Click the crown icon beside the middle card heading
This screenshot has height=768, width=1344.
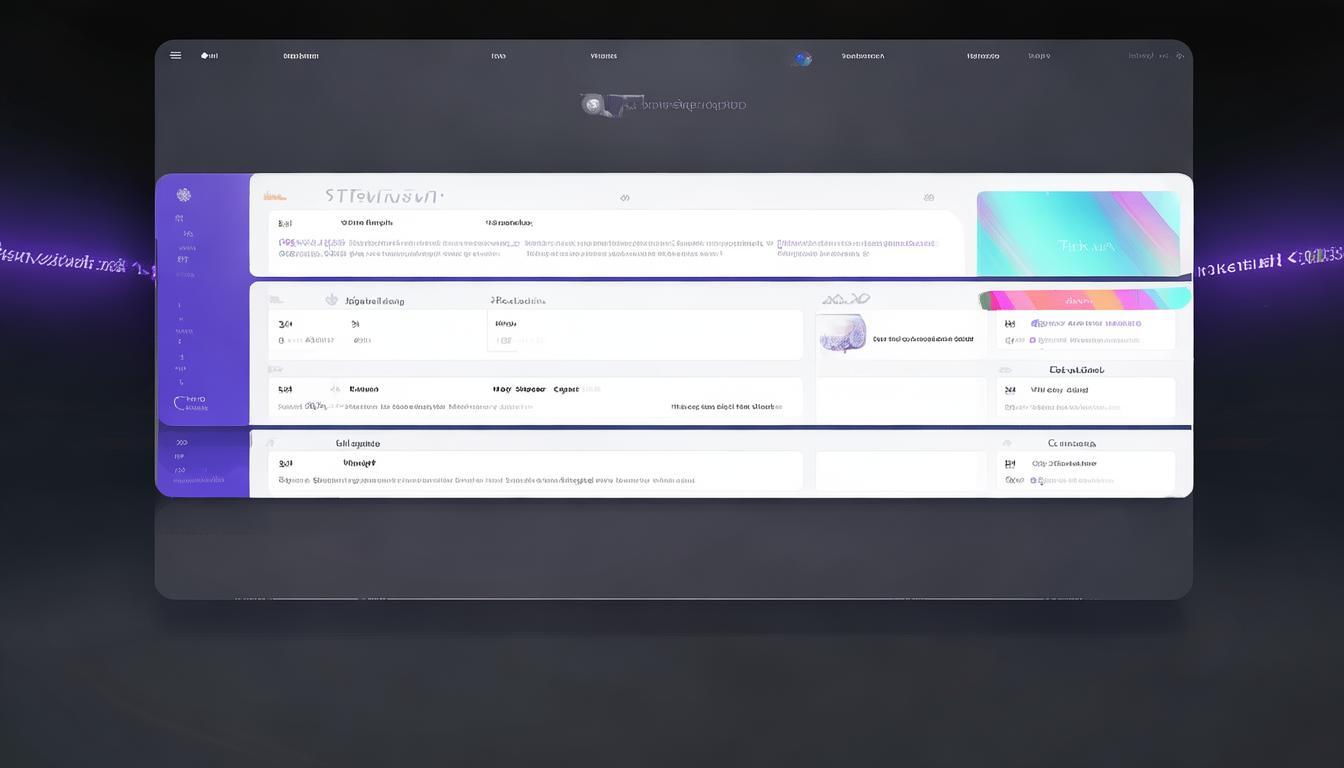[x=330, y=299]
